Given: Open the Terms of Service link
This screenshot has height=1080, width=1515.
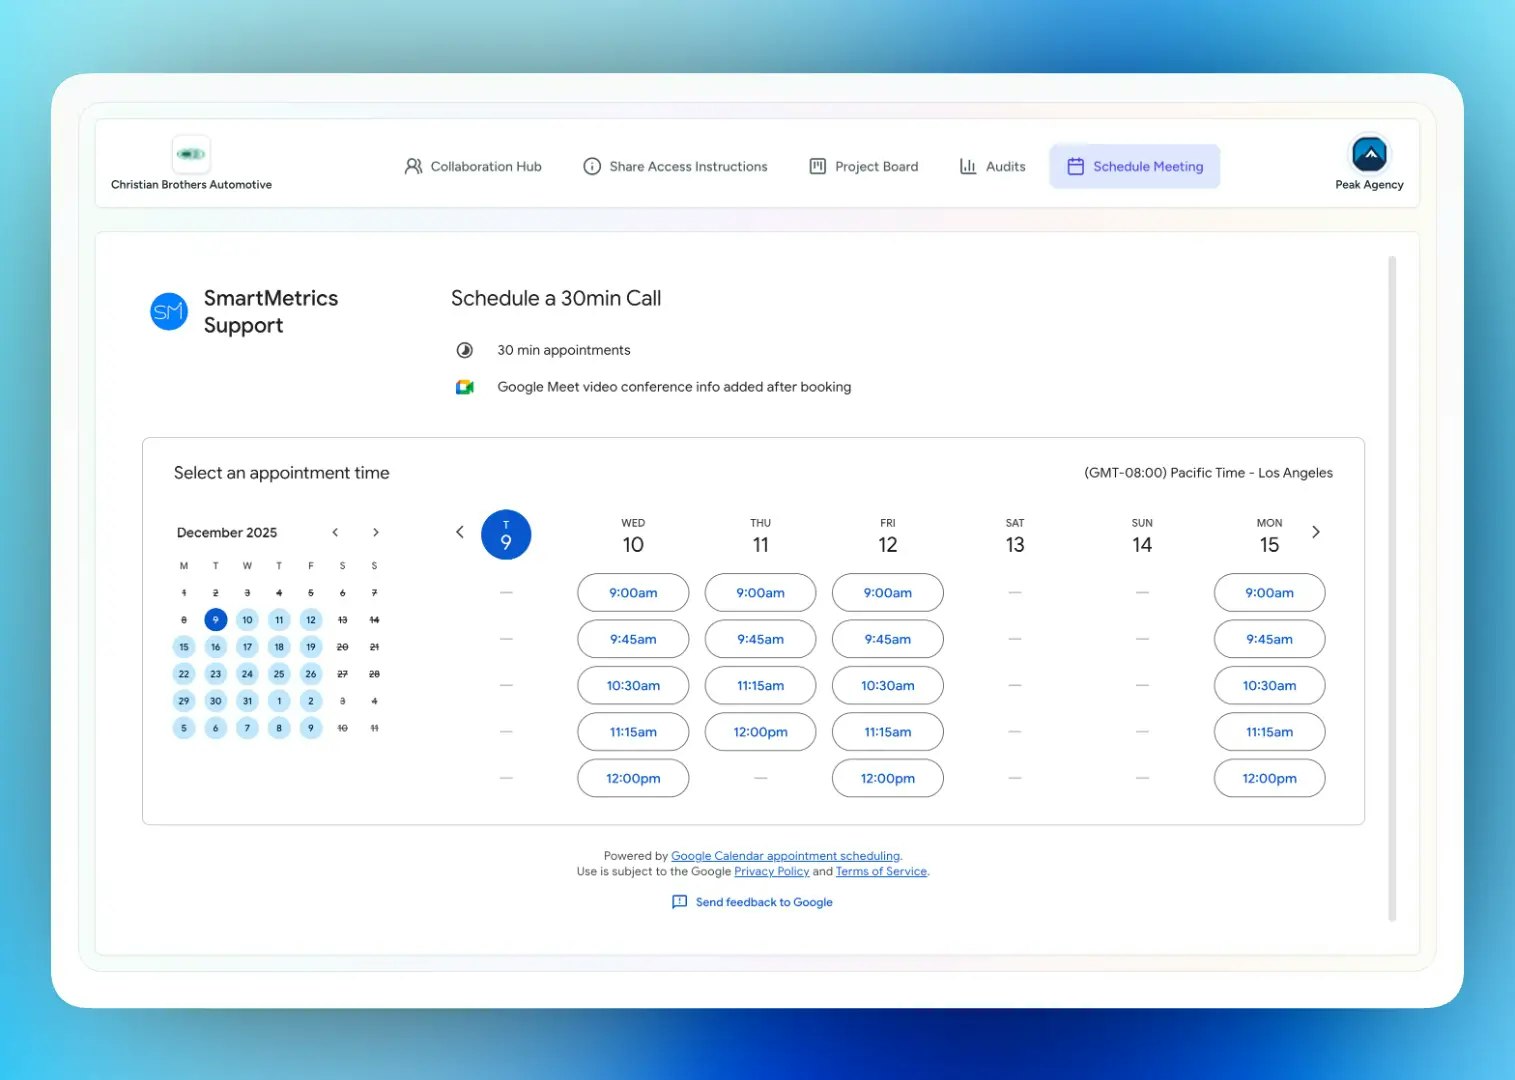Looking at the screenshot, I should click(x=881, y=871).
